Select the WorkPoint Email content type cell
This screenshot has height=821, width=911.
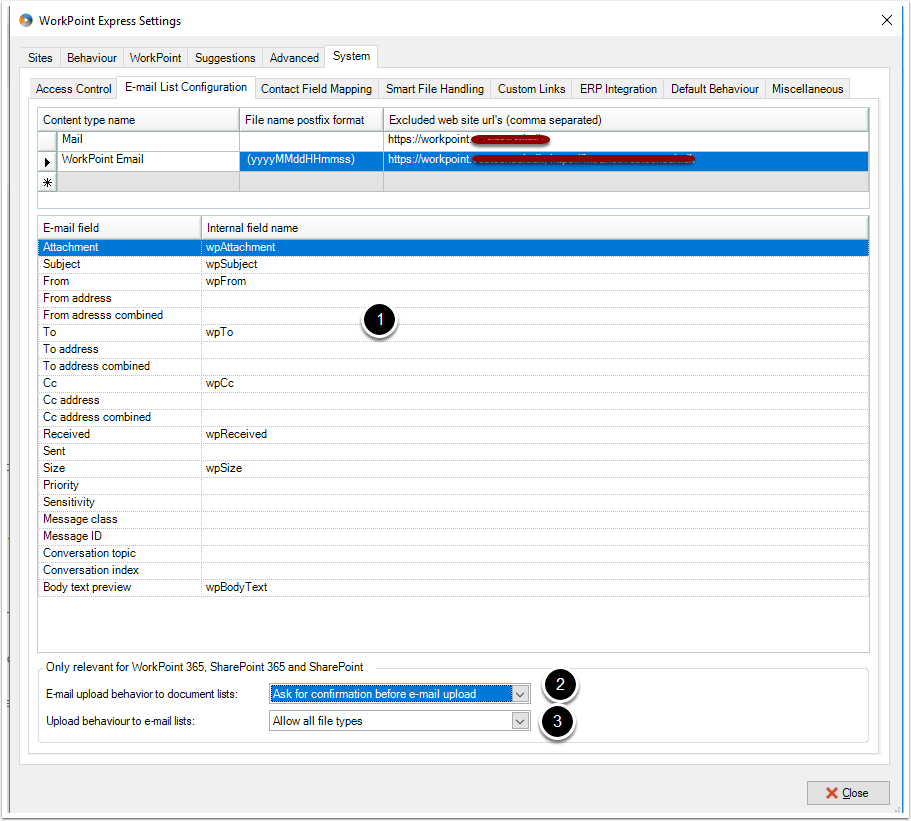[x=148, y=162]
